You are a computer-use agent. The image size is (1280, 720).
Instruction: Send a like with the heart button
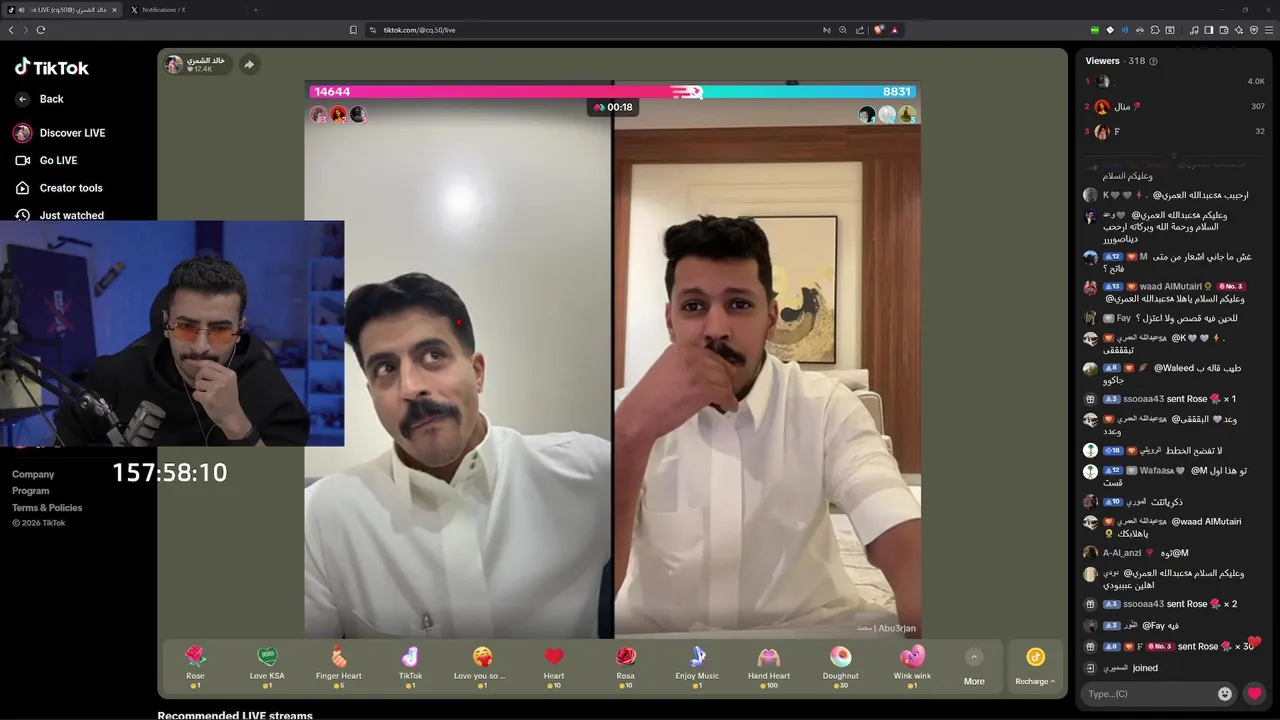[1254, 693]
